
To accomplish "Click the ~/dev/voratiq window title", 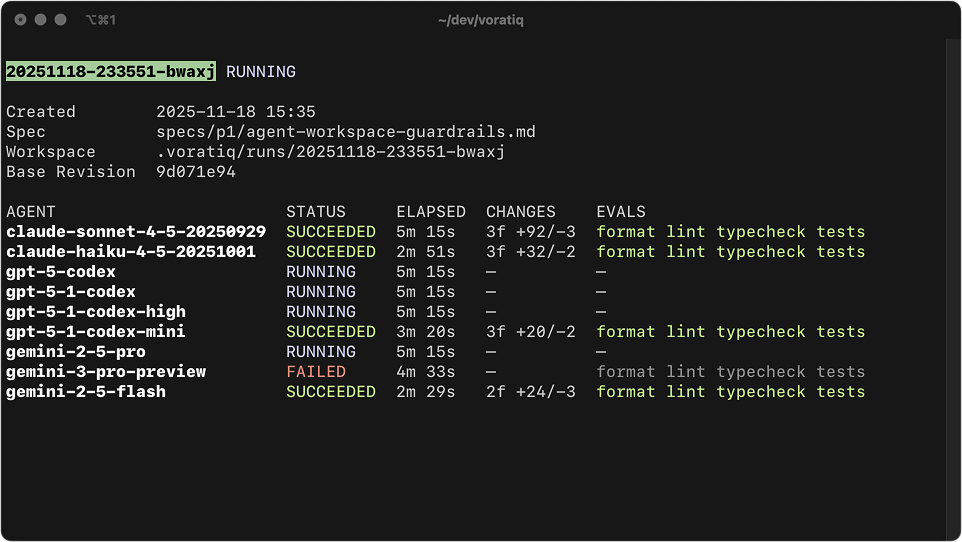I will (480, 20).
